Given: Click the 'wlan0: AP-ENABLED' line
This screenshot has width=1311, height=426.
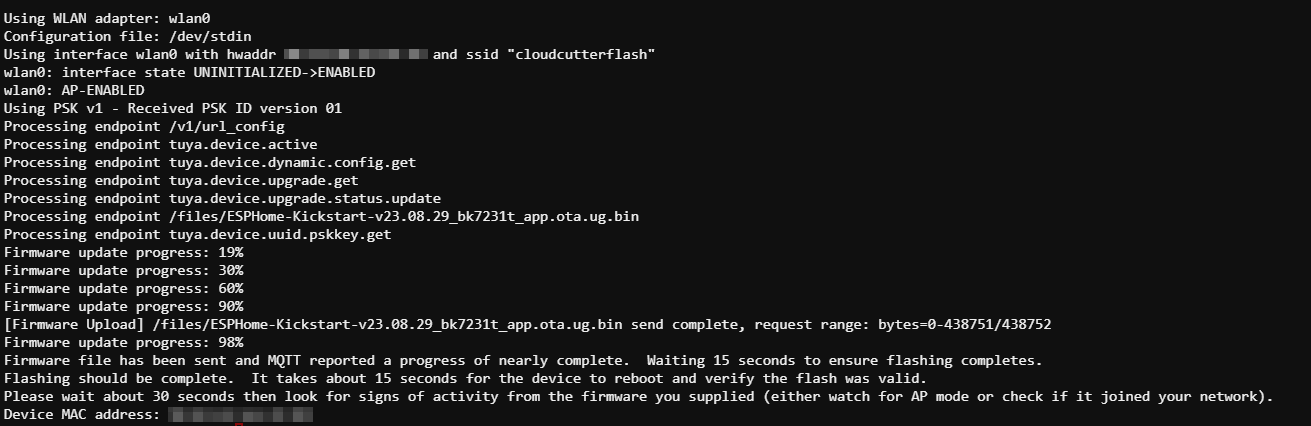Looking at the screenshot, I should pos(73,90).
